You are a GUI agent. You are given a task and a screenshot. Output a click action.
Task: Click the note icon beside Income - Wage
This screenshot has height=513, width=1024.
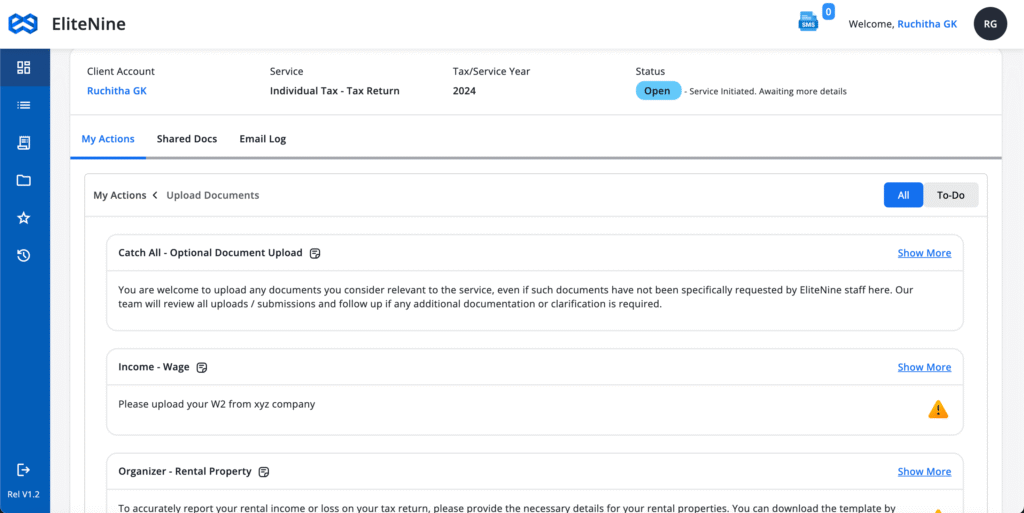202,368
